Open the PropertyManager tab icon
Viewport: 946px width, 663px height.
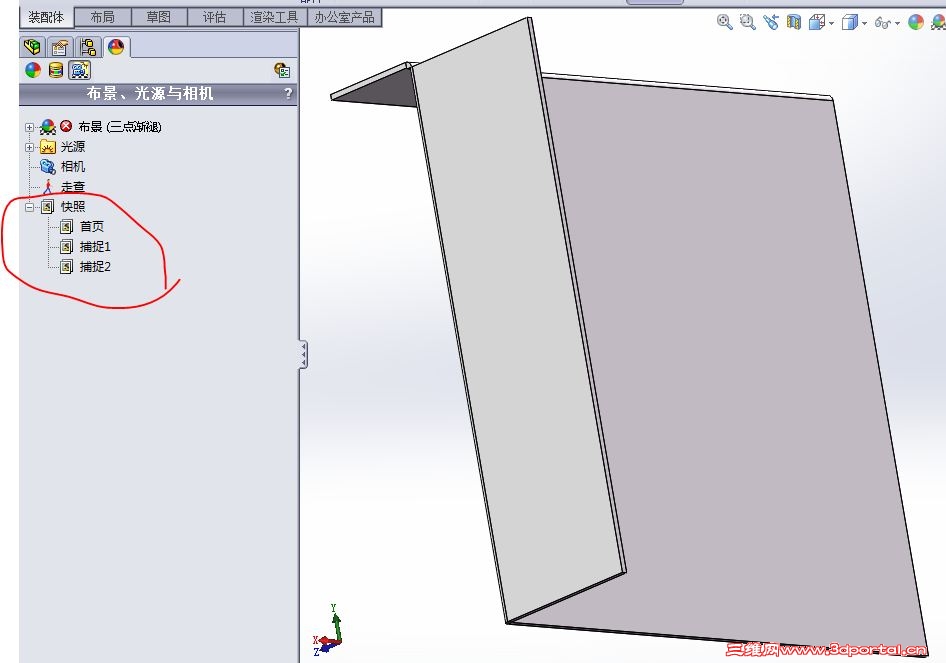pyautogui.click(x=60, y=47)
